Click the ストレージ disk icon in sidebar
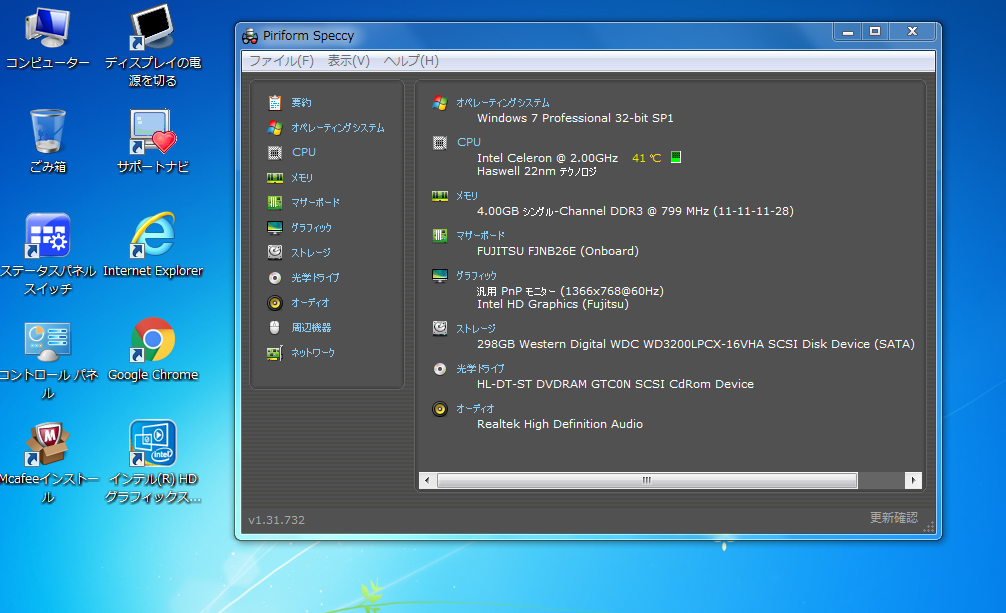Screen dimensions: 1006x613 [x=275, y=252]
